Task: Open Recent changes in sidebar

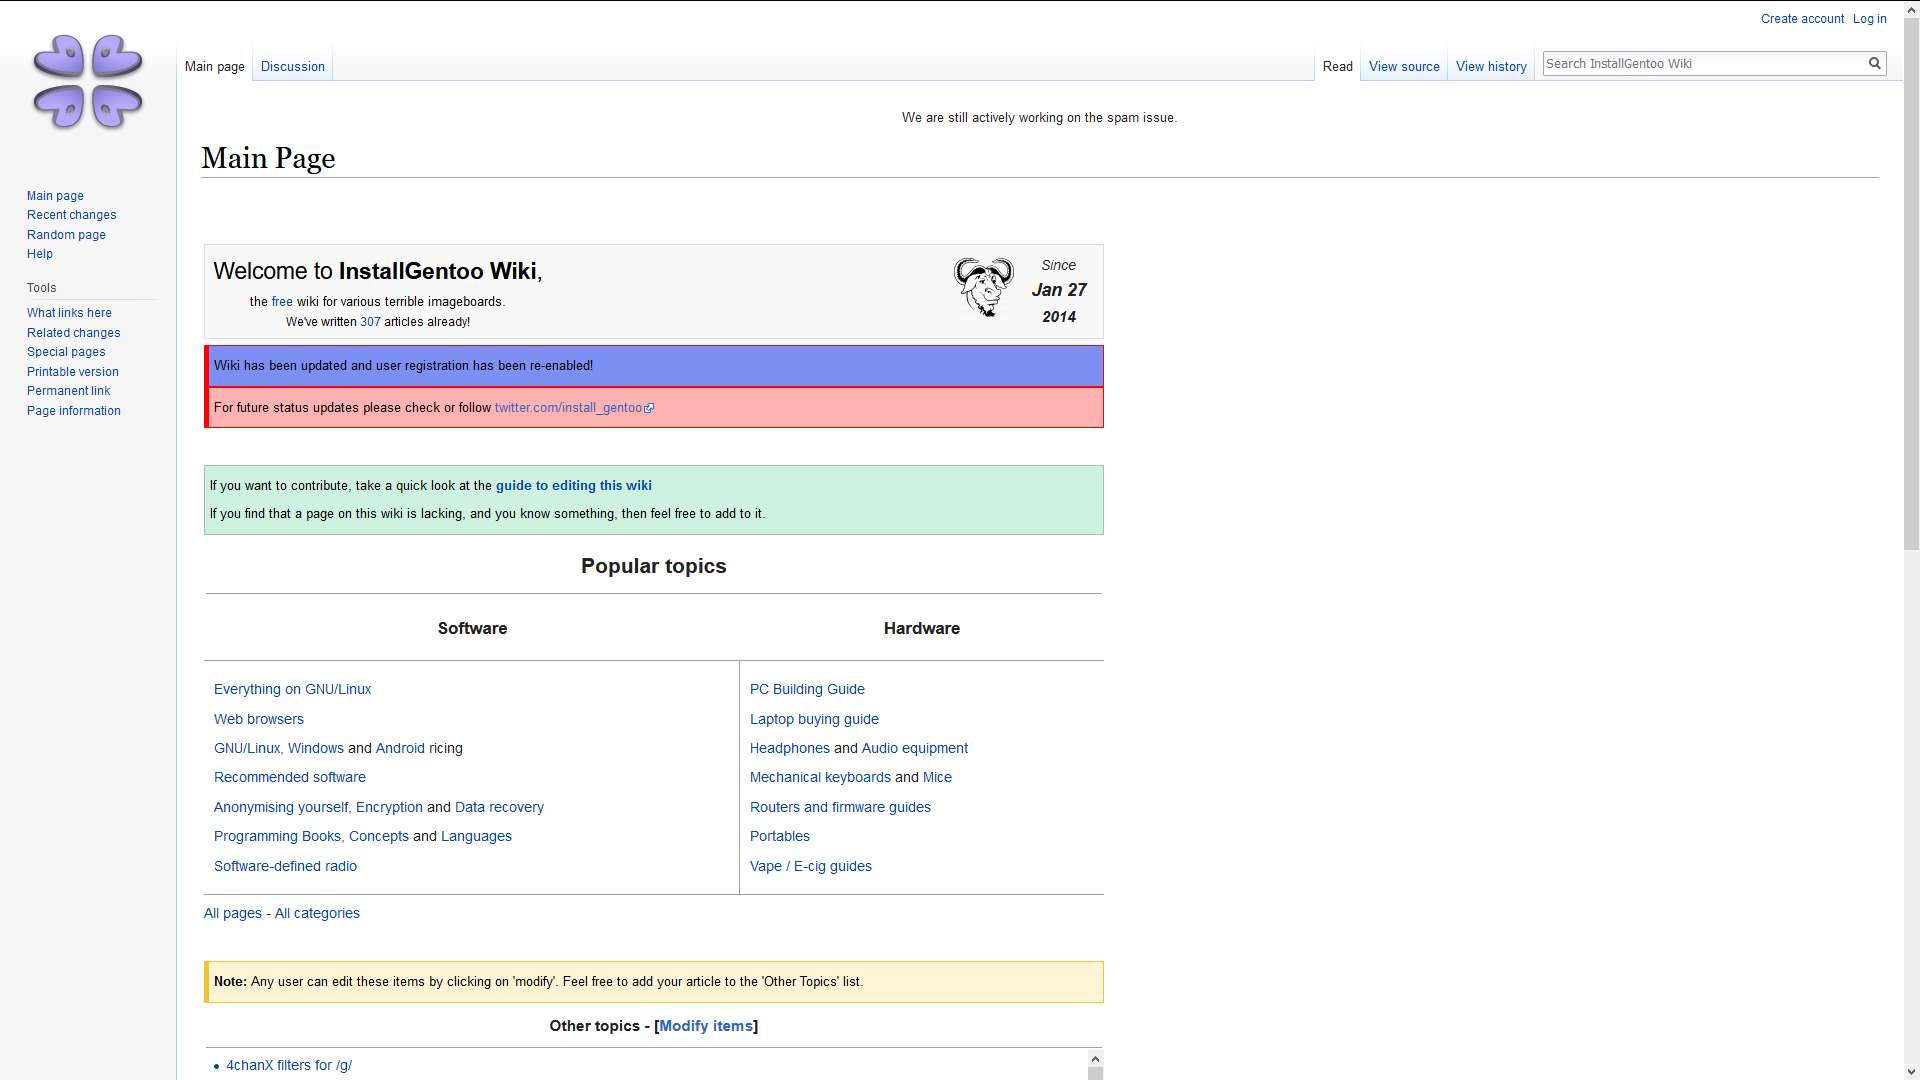Action: pos(71,215)
